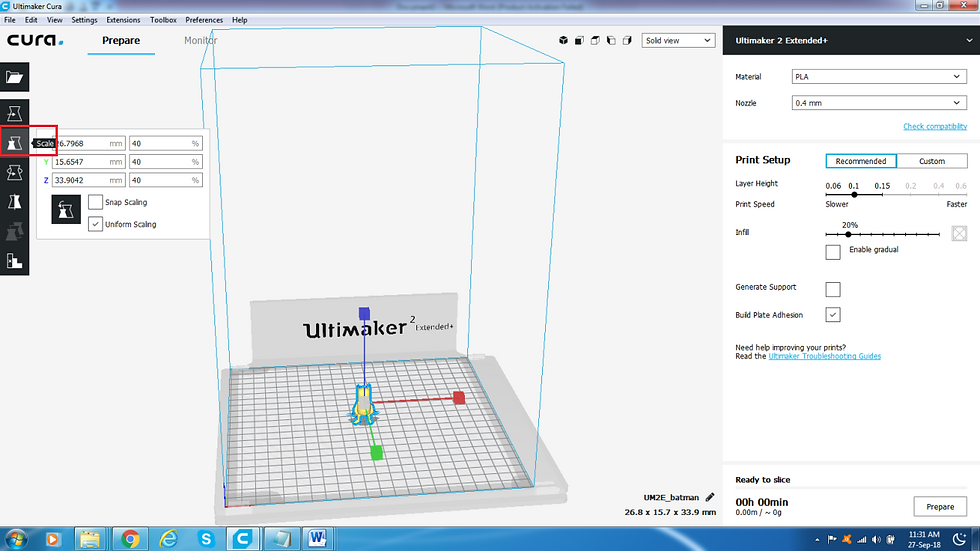This screenshot has width=980, height=551.
Task: Open file with folder icon
Action: tap(14, 77)
